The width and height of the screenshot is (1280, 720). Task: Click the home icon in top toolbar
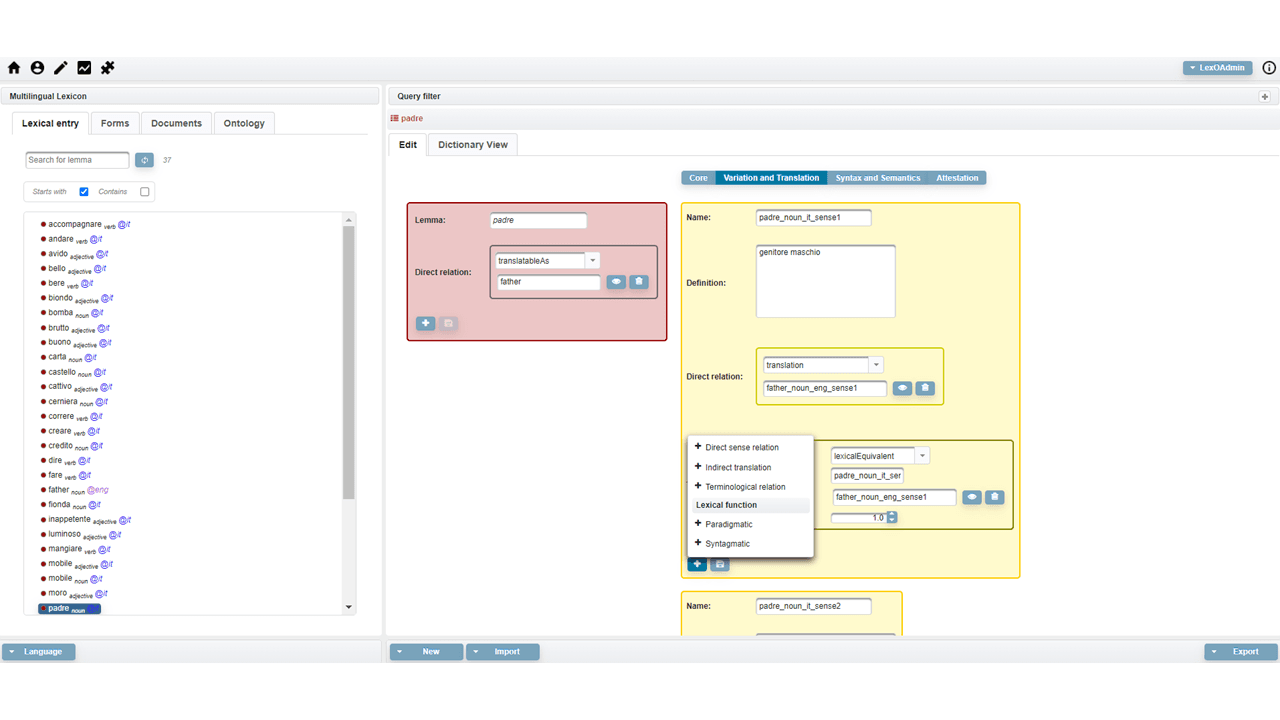point(14,68)
